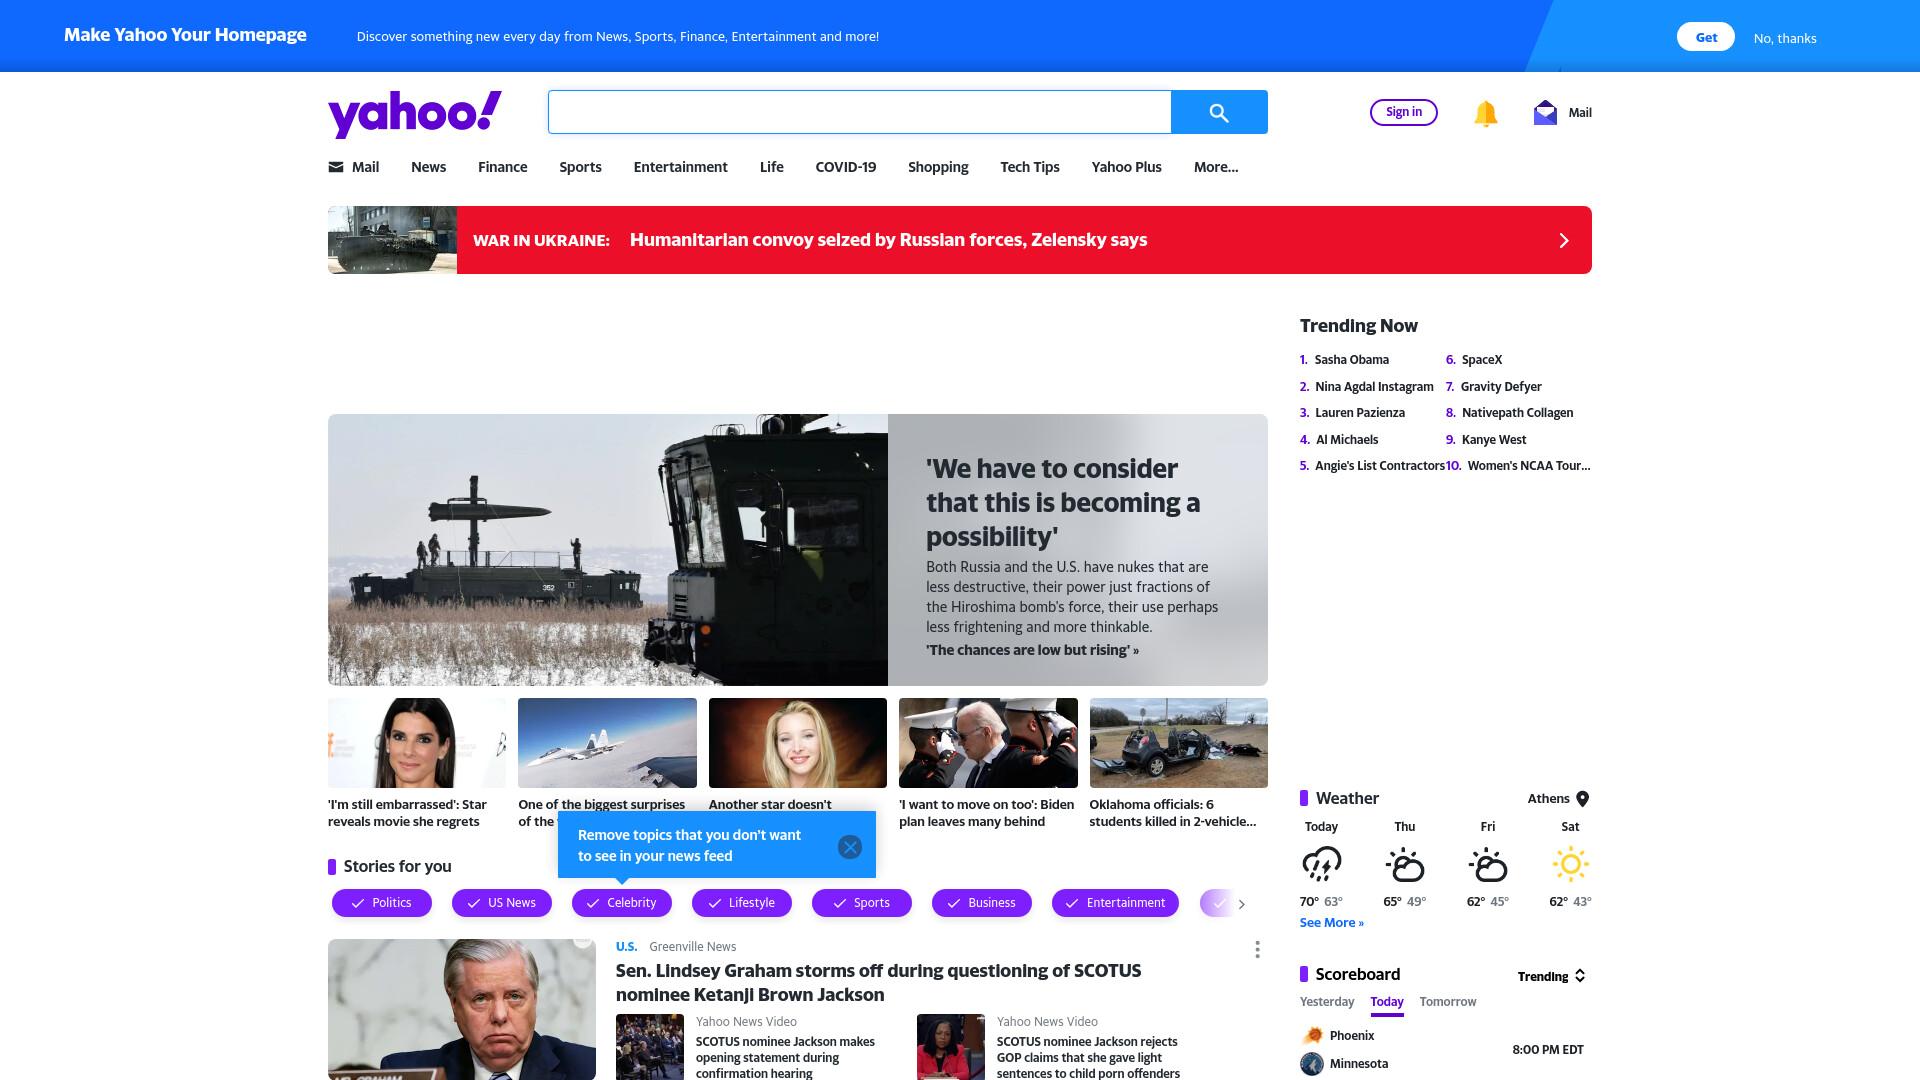Click the small Mail envelope in nav bar
This screenshot has width=1920, height=1080.
(336, 167)
